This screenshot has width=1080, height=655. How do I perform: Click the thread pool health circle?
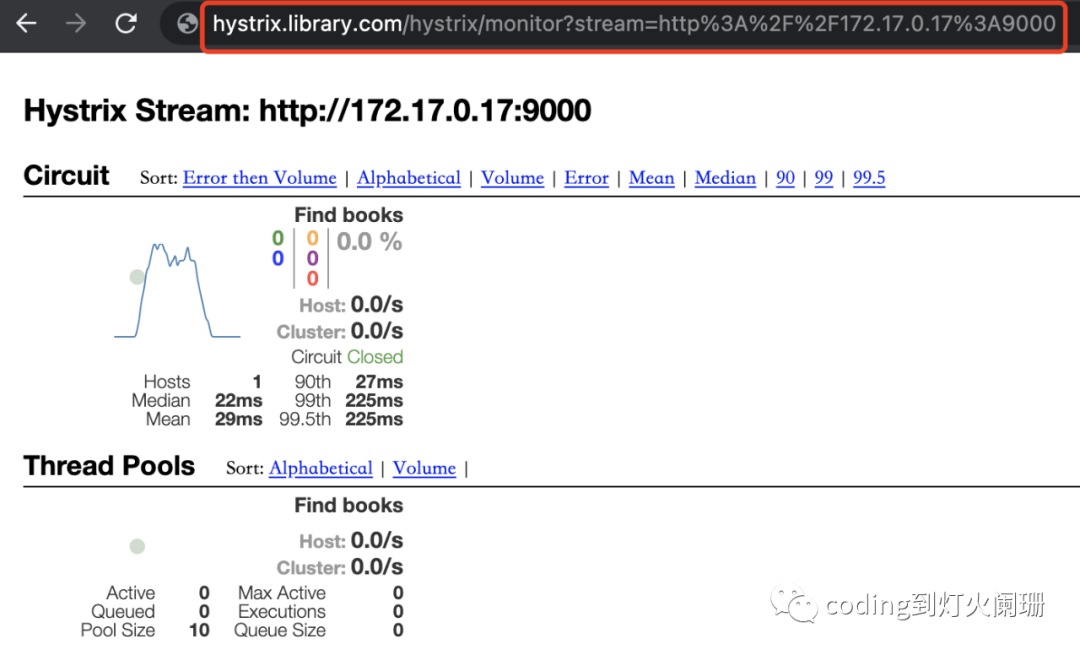tap(137, 546)
